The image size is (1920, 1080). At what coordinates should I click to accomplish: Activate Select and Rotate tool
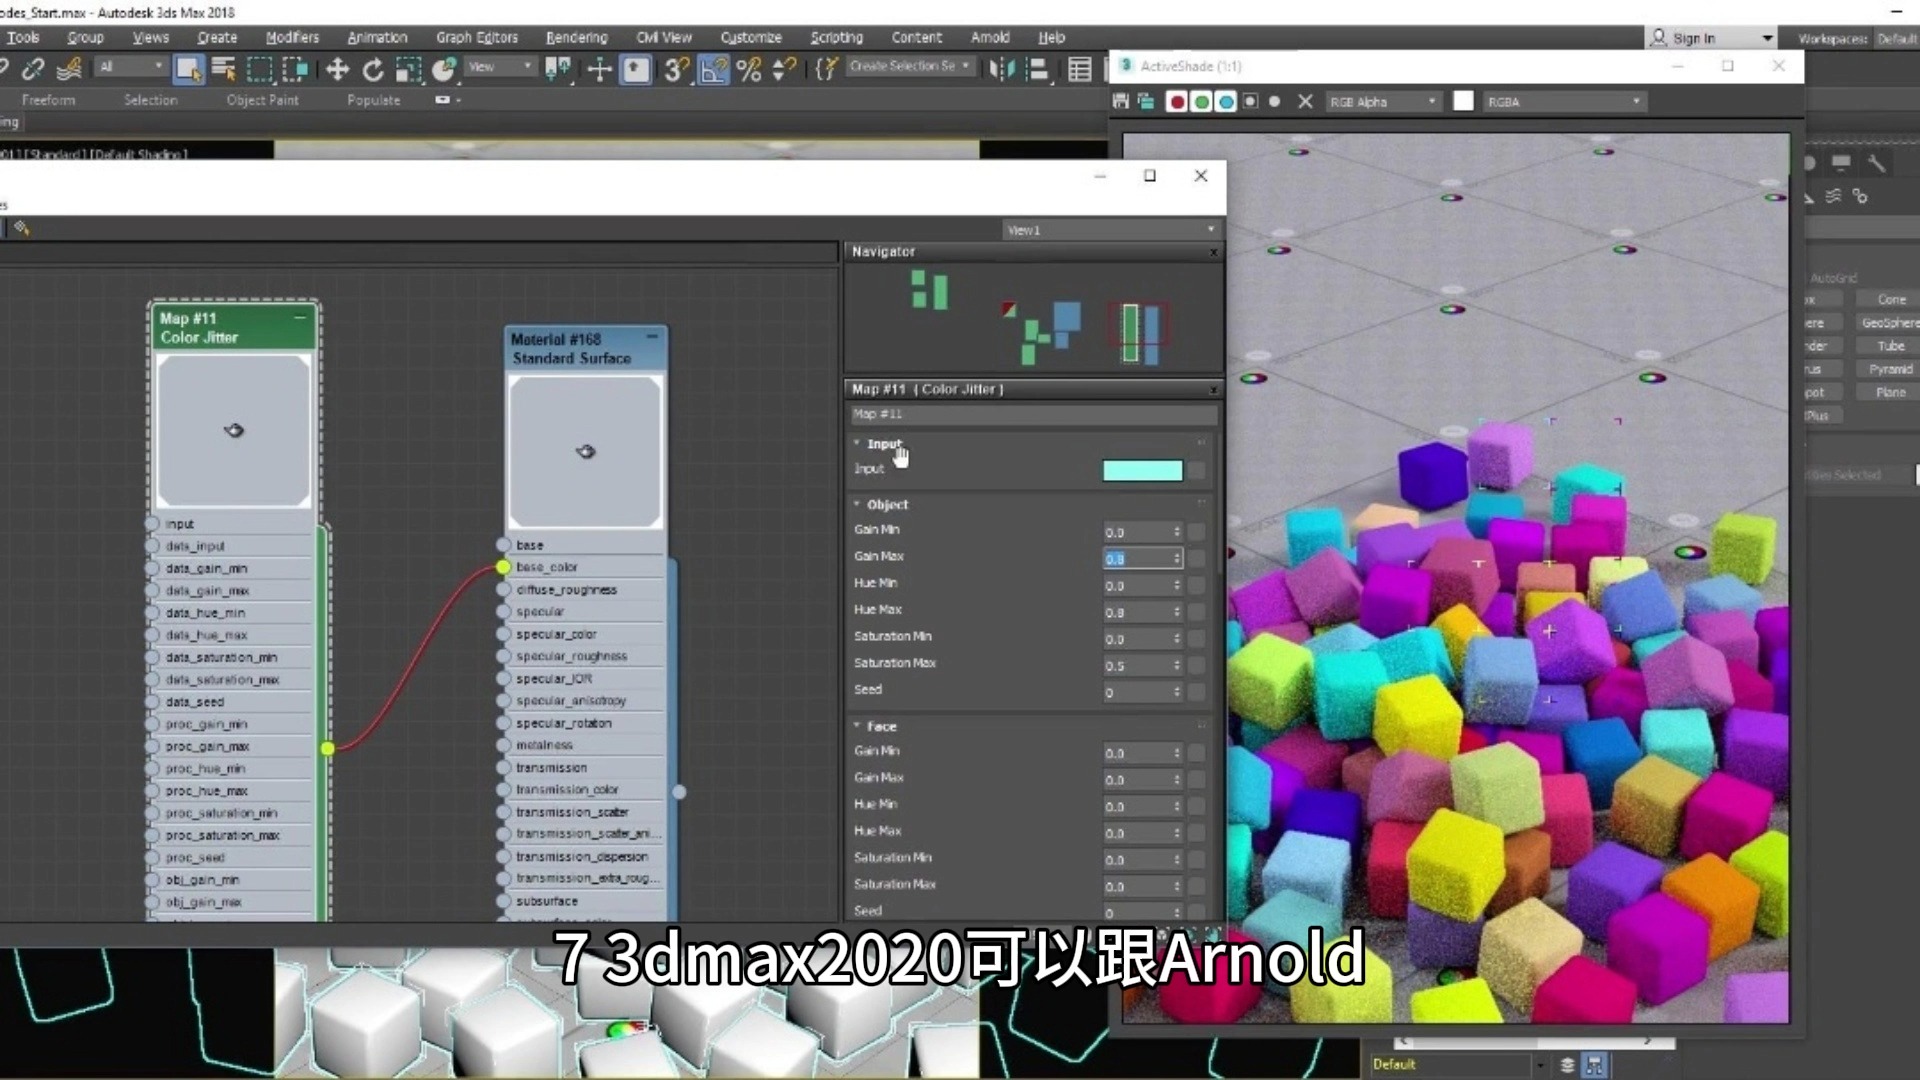(x=373, y=69)
